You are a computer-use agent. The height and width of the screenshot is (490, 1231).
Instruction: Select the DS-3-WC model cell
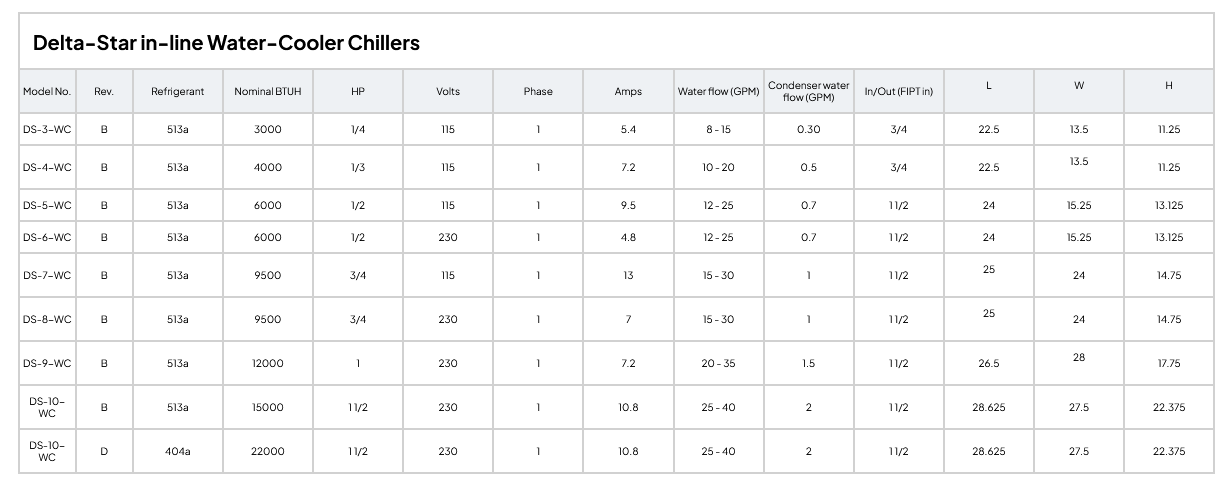(x=47, y=130)
